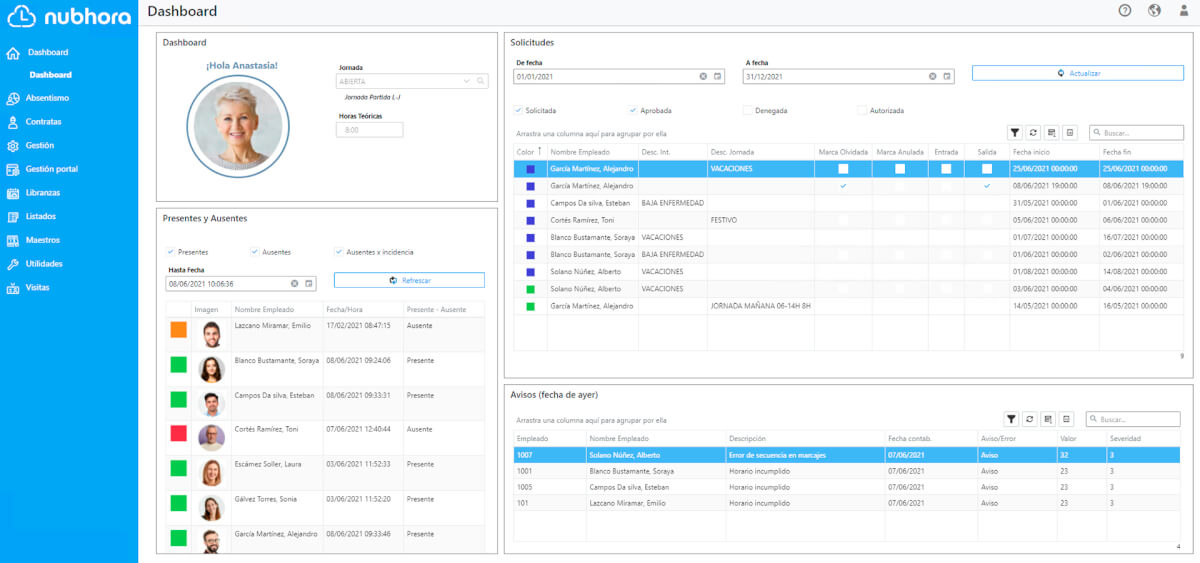Click the export icon in Solicitudes toolbar
1200x563 pixels.
pos(1069,132)
